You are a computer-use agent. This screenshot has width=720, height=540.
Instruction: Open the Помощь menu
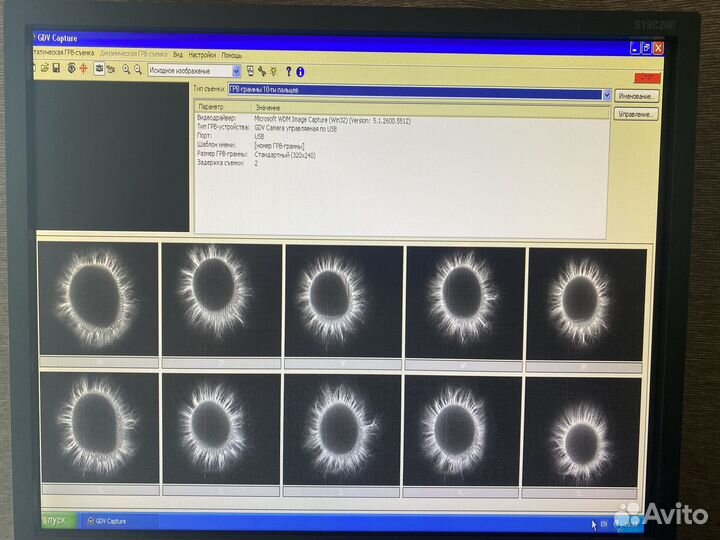tap(232, 55)
